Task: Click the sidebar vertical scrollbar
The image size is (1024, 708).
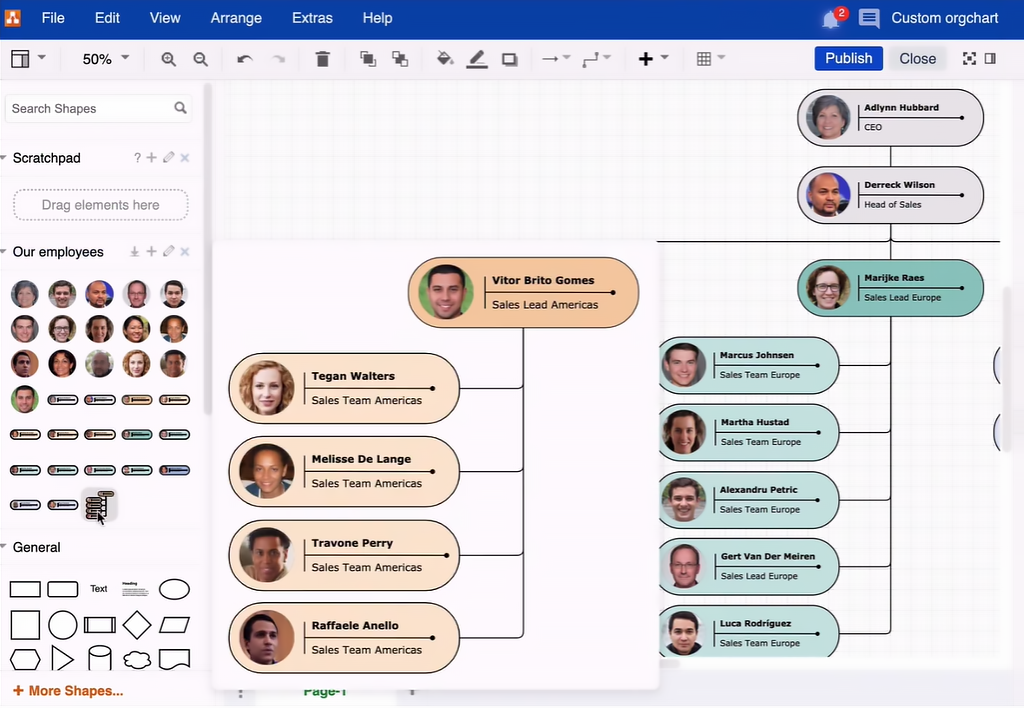Action: [208, 248]
